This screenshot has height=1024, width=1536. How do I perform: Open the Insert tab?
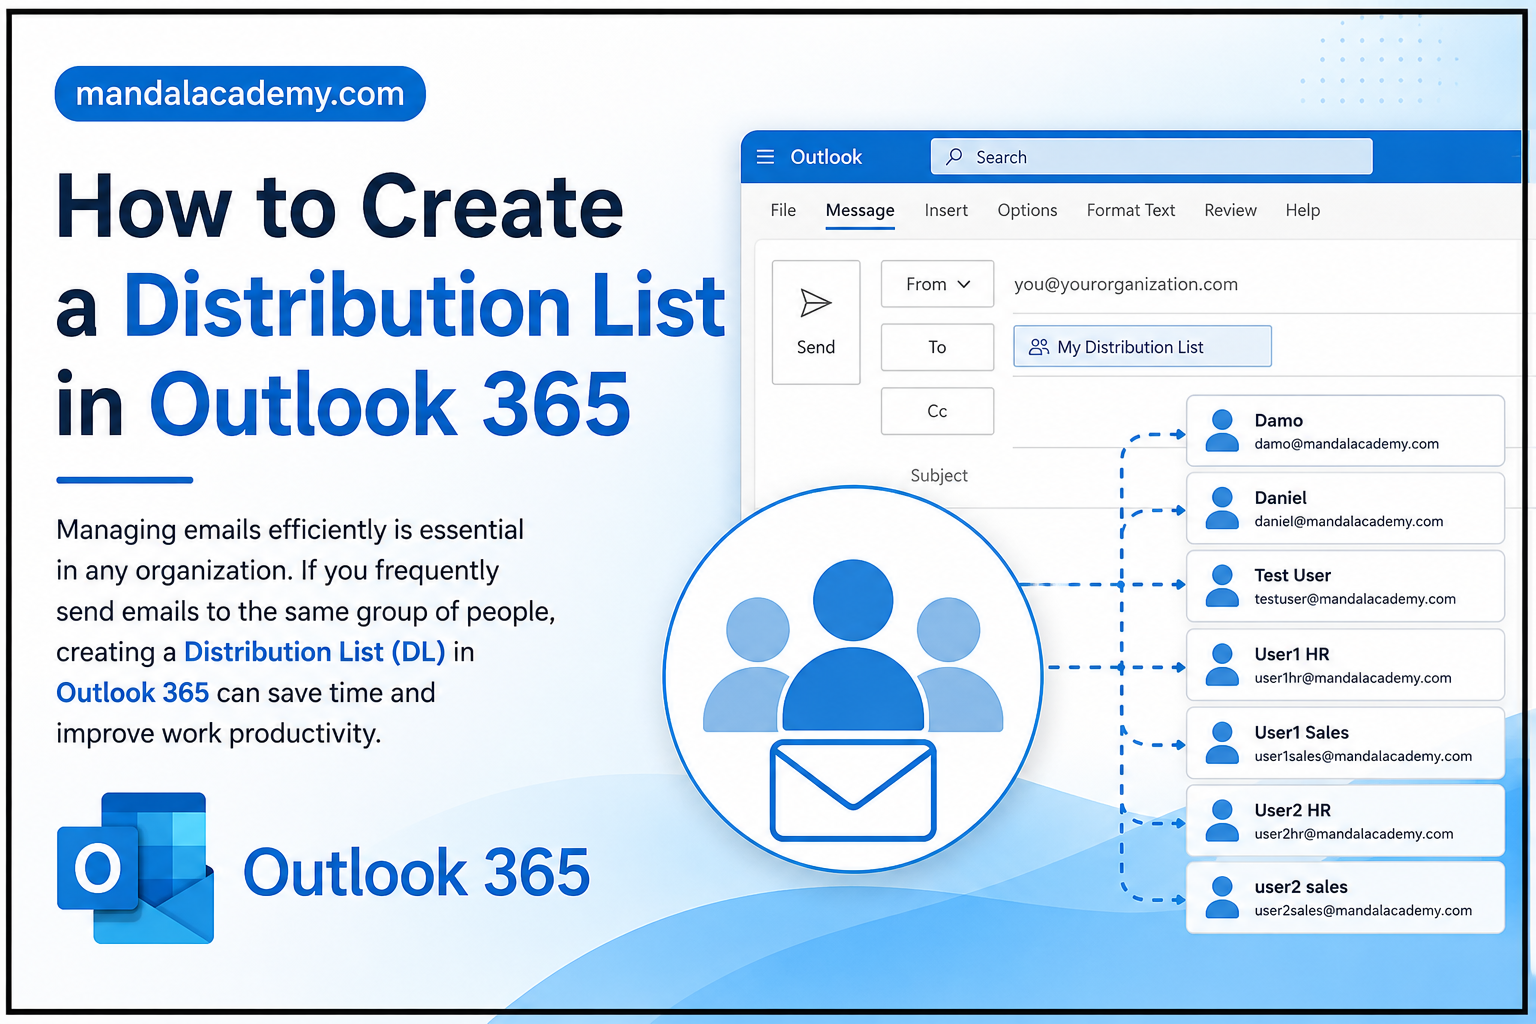(946, 210)
